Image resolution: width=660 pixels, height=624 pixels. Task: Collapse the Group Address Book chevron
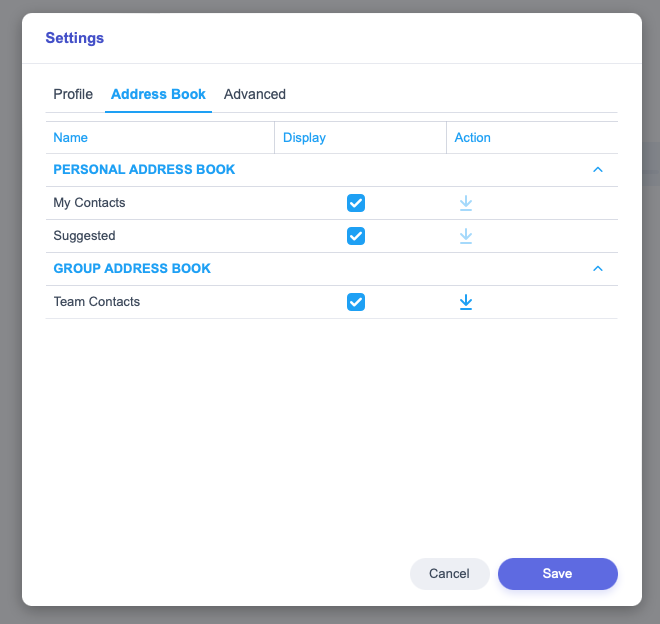click(x=598, y=269)
